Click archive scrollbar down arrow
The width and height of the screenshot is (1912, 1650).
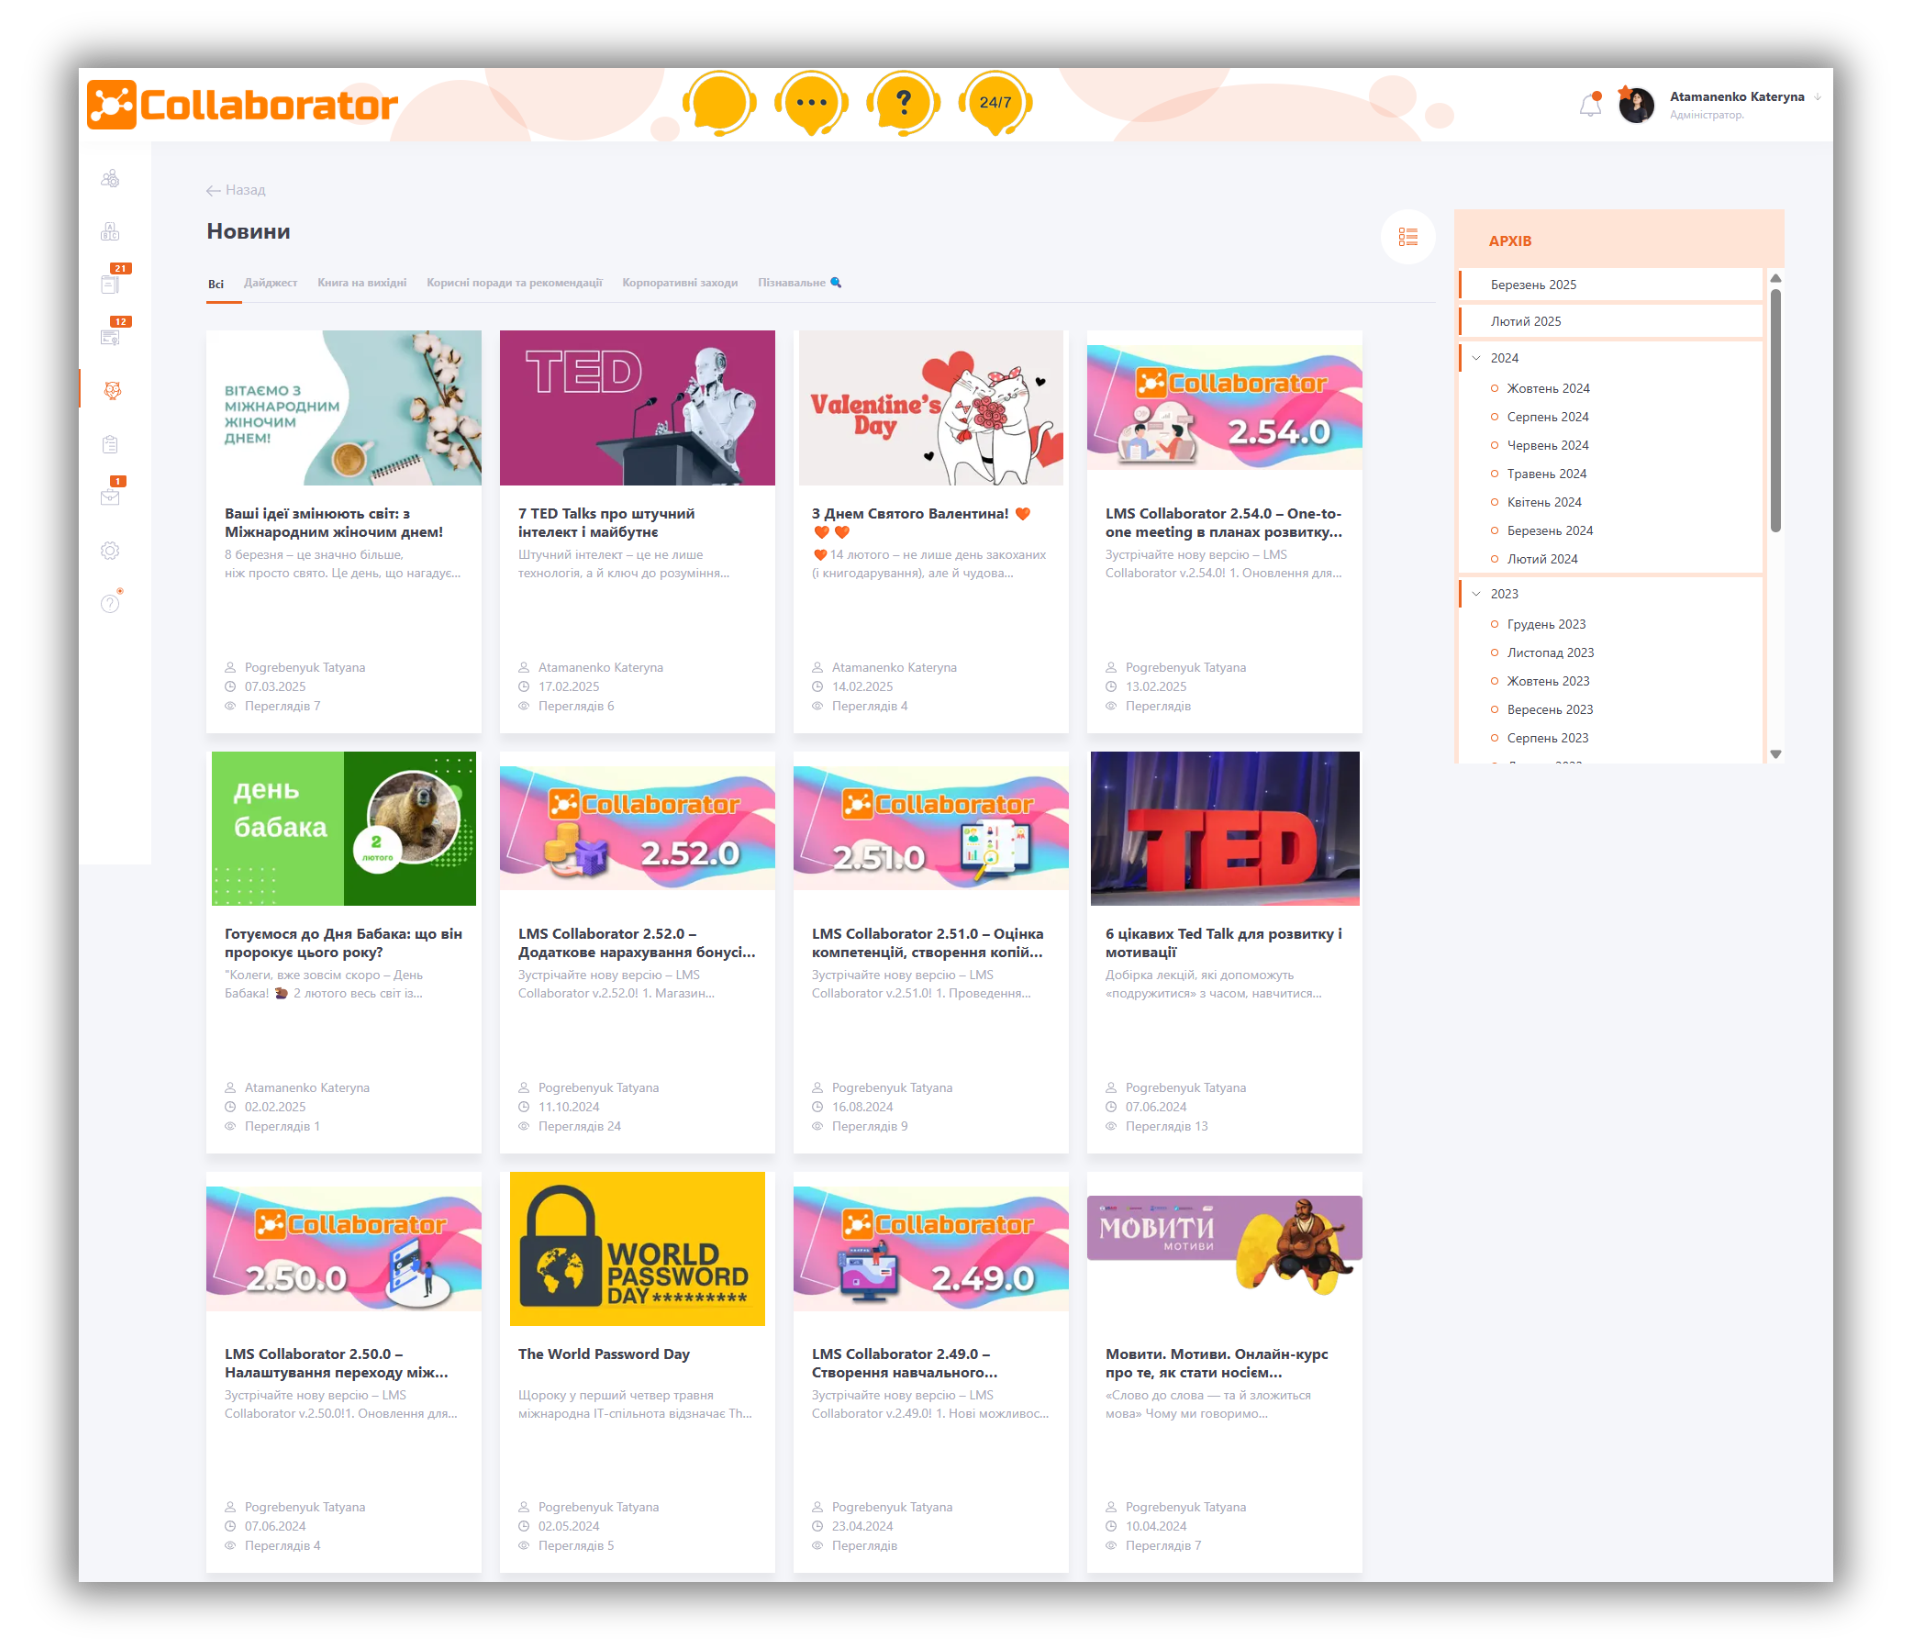pos(1775,754)
